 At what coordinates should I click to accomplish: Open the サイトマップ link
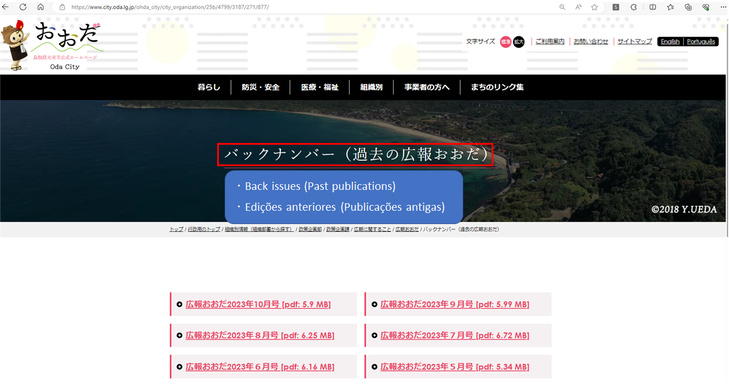point(635,41)
